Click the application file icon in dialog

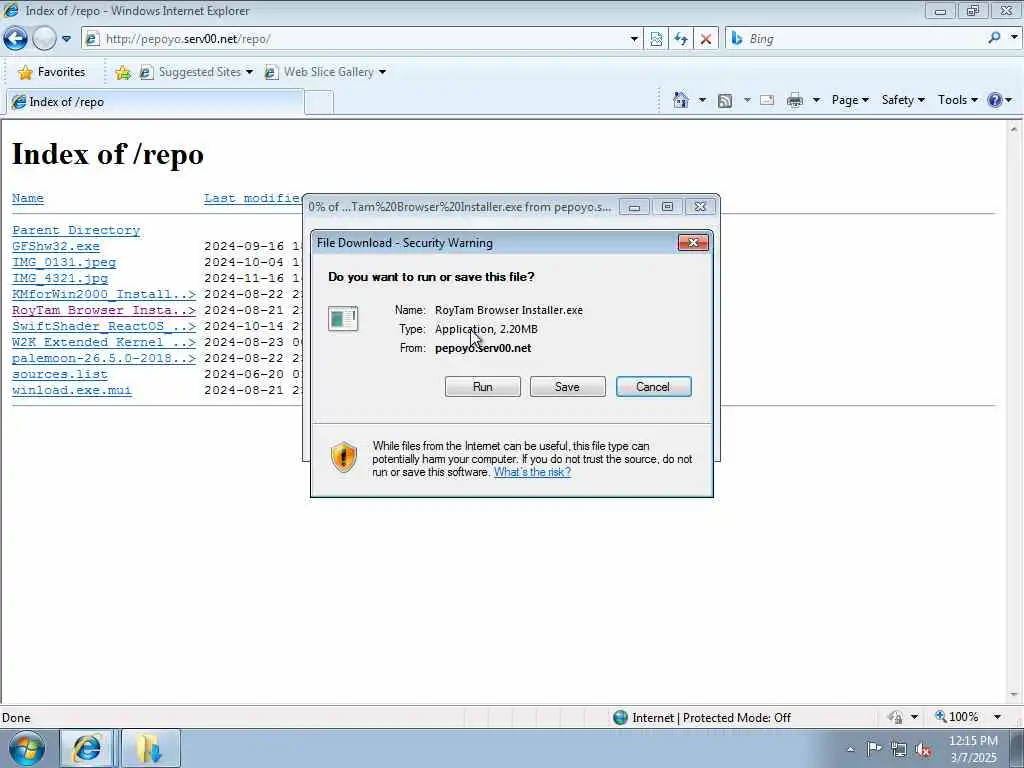(x=343, y=319)
